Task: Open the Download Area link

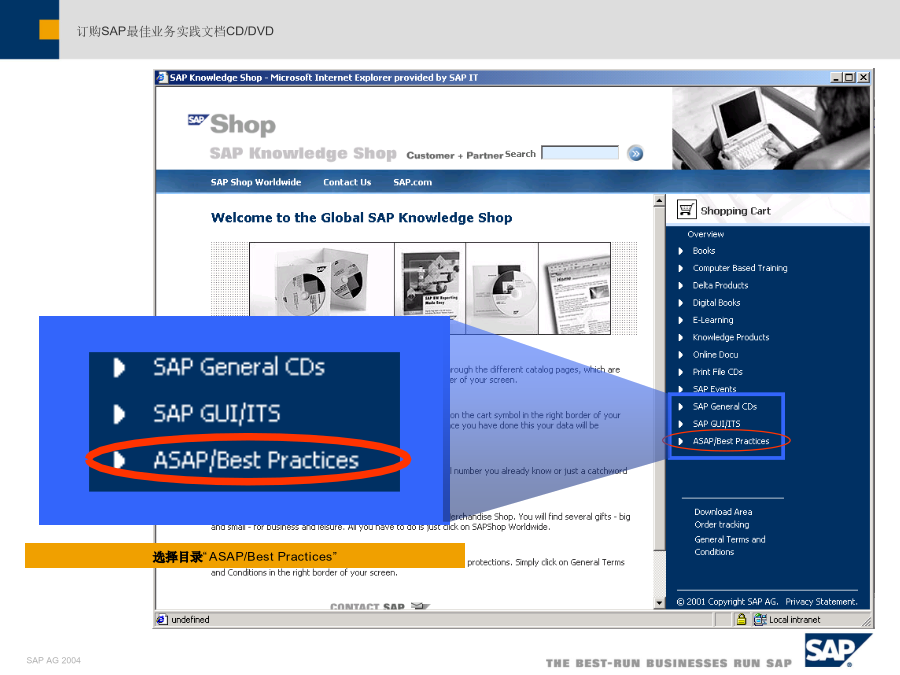Action: tap(723, 511)
